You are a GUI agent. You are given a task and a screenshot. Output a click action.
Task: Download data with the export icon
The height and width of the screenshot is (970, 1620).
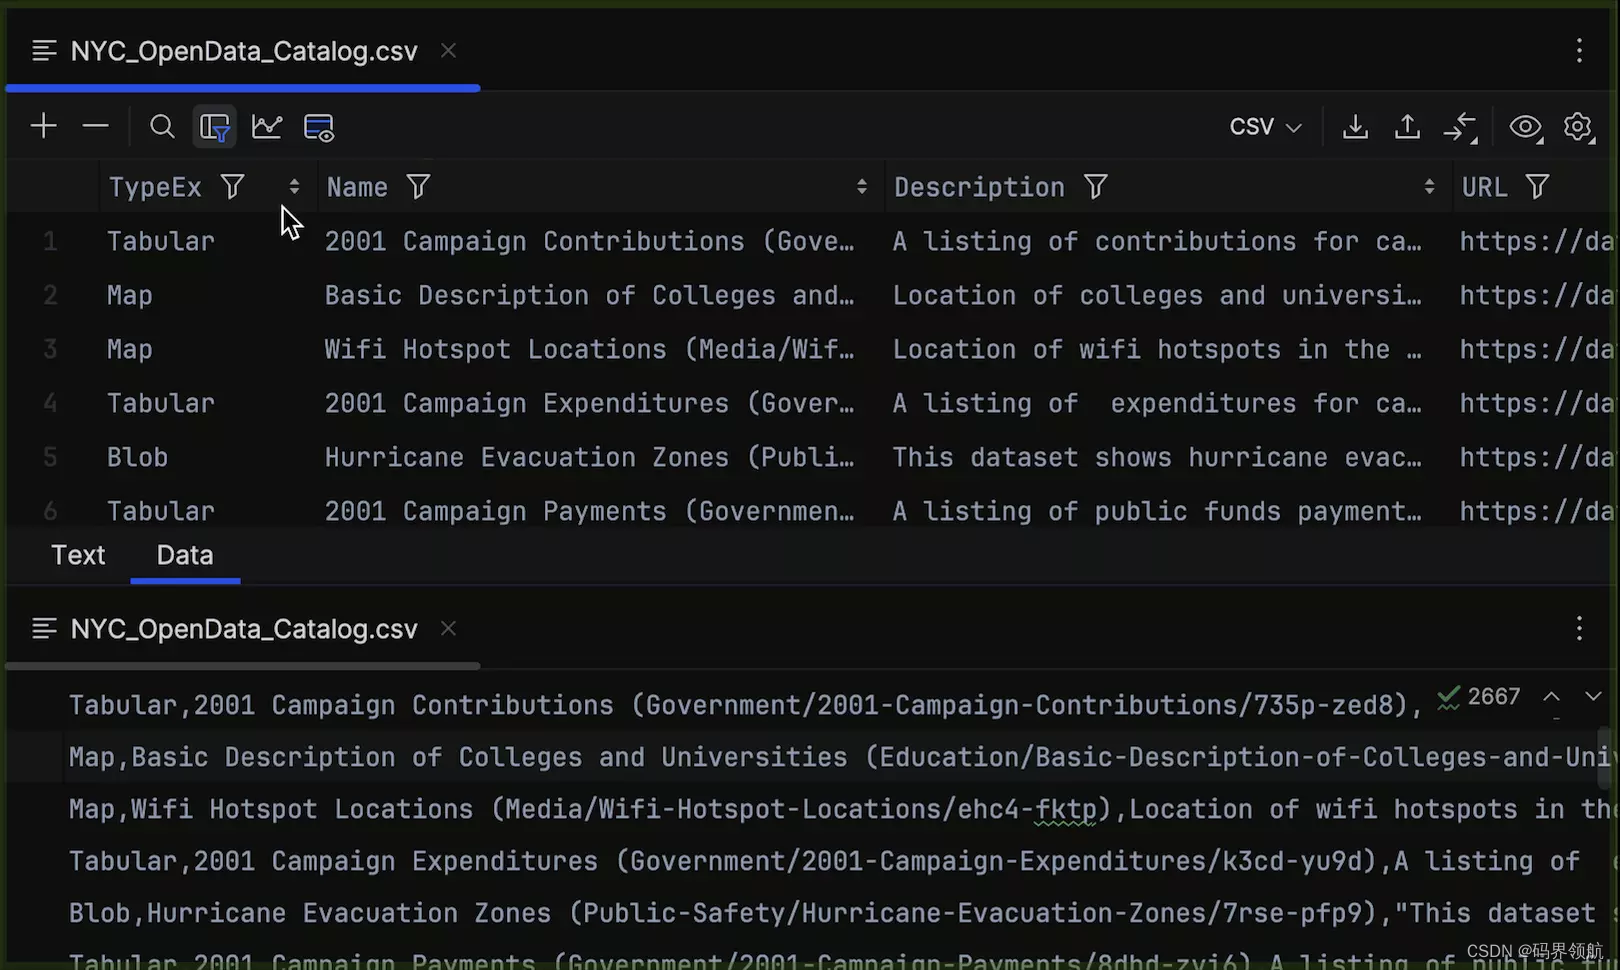tap(1355, 127)
